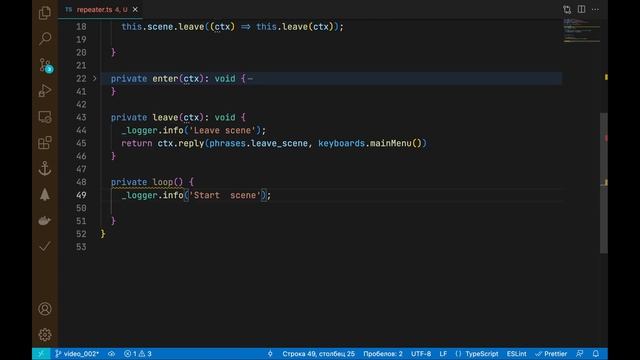The width and height of the screenshot is (640, 360).
Task: Open the More Actions ellipsis menu
Action: (596, 9)
